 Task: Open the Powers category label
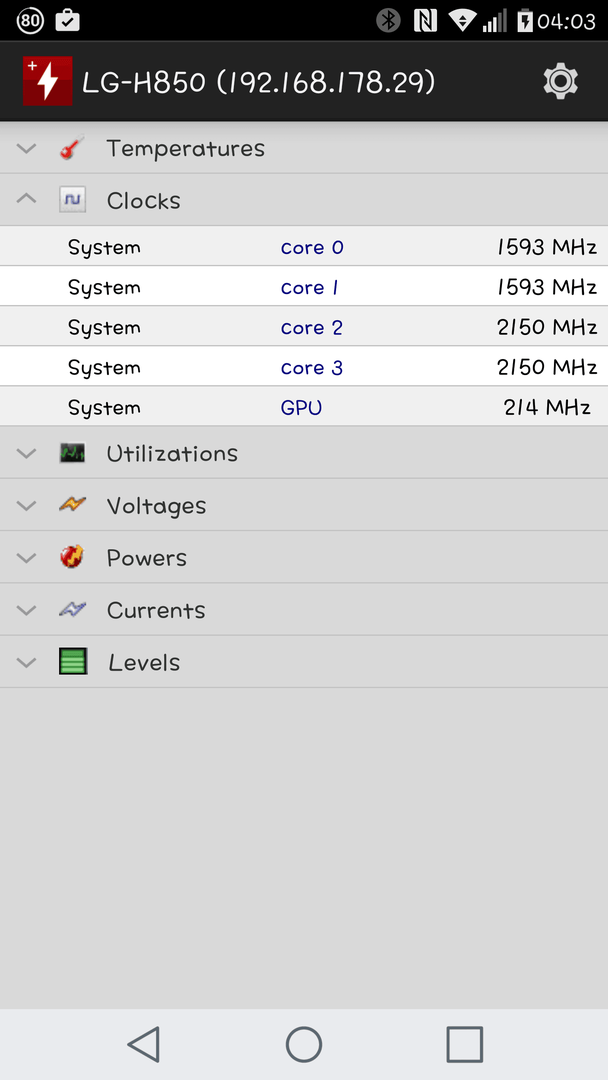tap(147, 557)
